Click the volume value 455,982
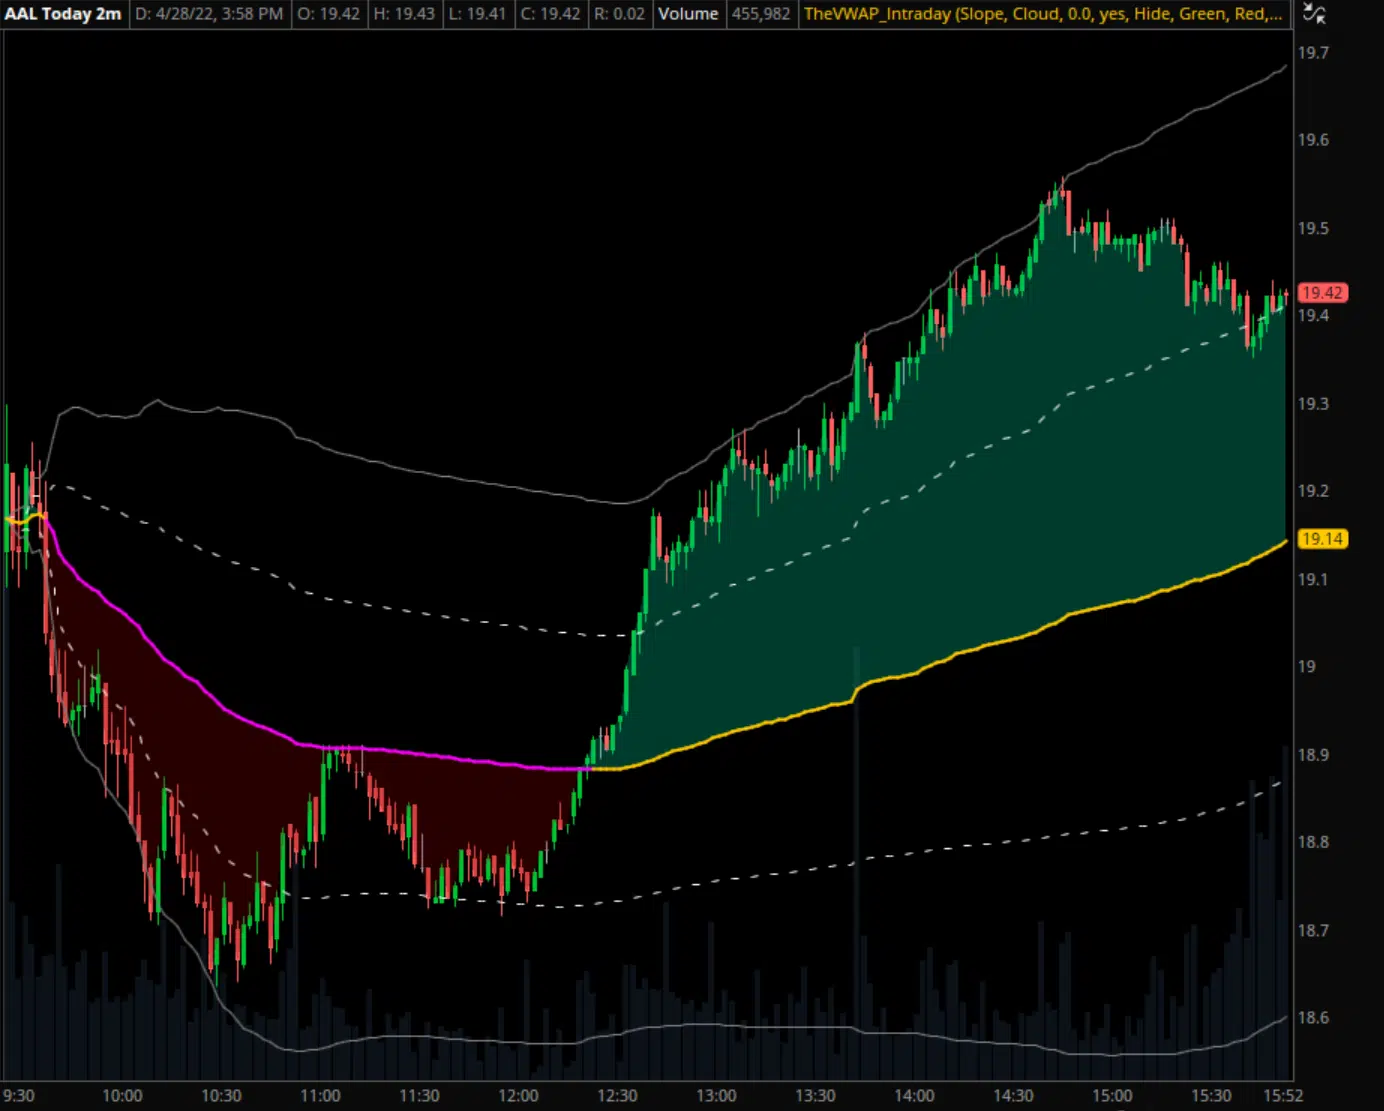 [x=761, y=14]
